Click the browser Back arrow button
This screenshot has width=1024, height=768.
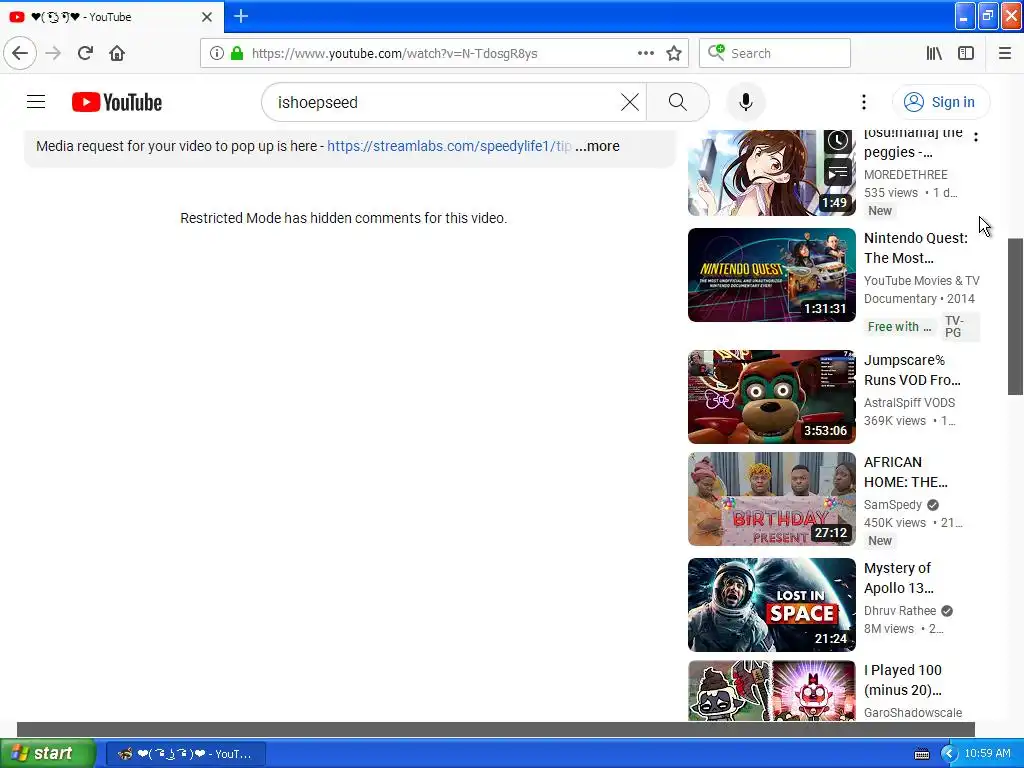point(20,53)
